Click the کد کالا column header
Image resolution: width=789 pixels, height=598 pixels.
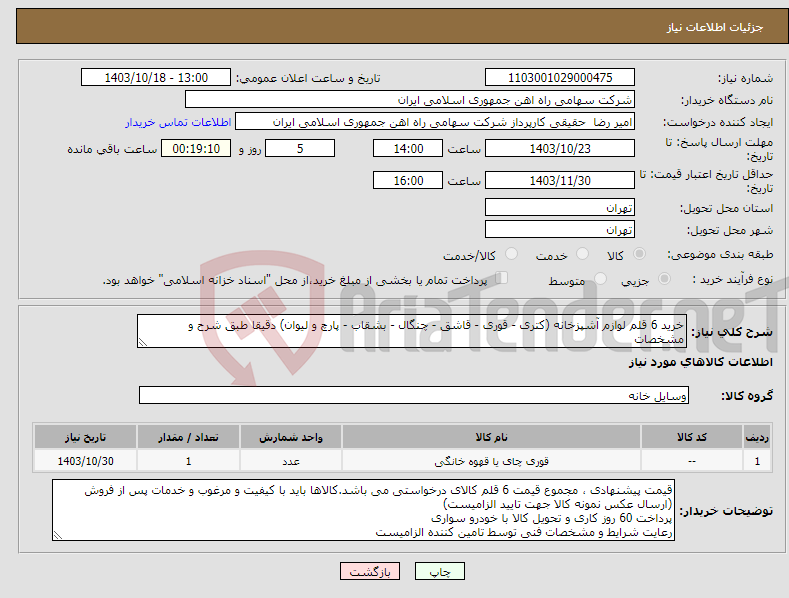[692, 437]
